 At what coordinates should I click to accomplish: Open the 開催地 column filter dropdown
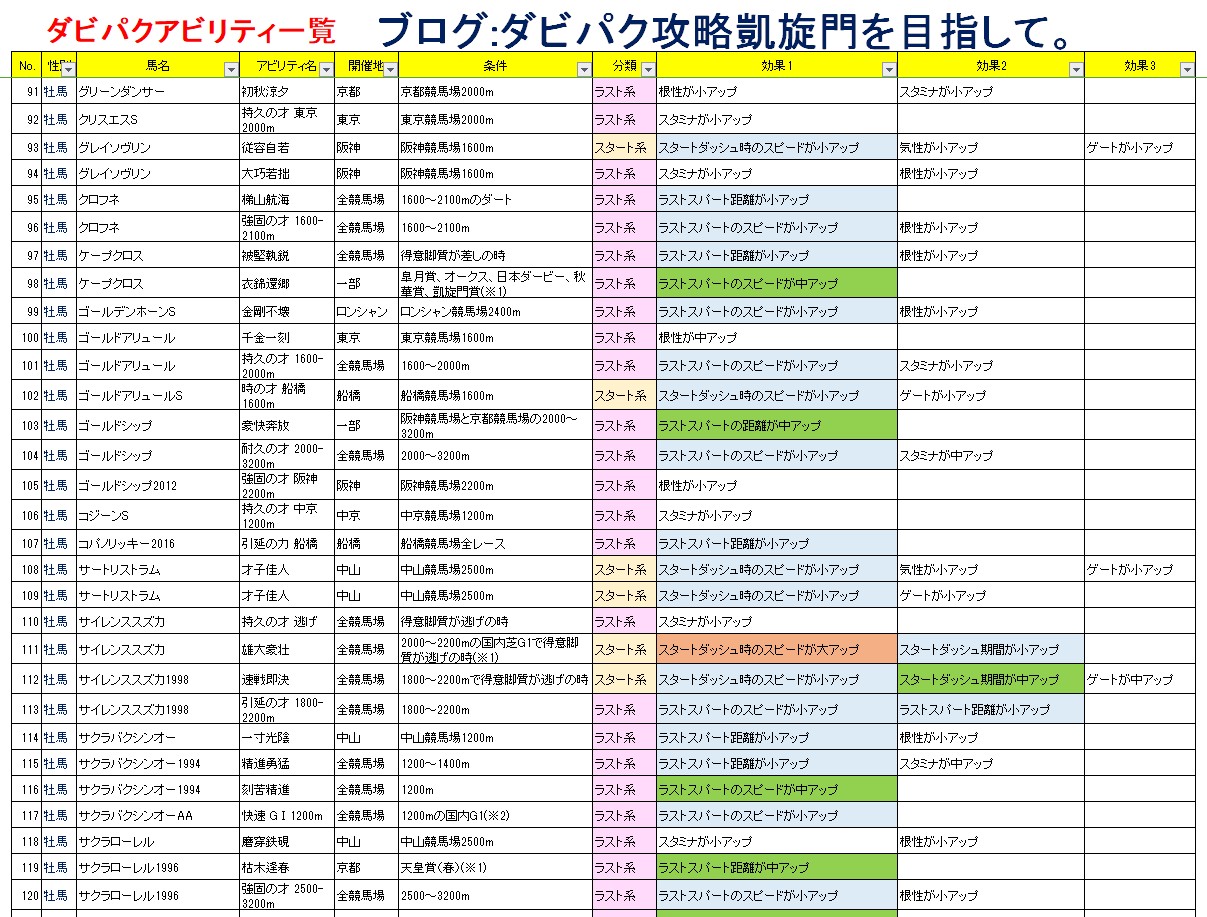point(390,69)
